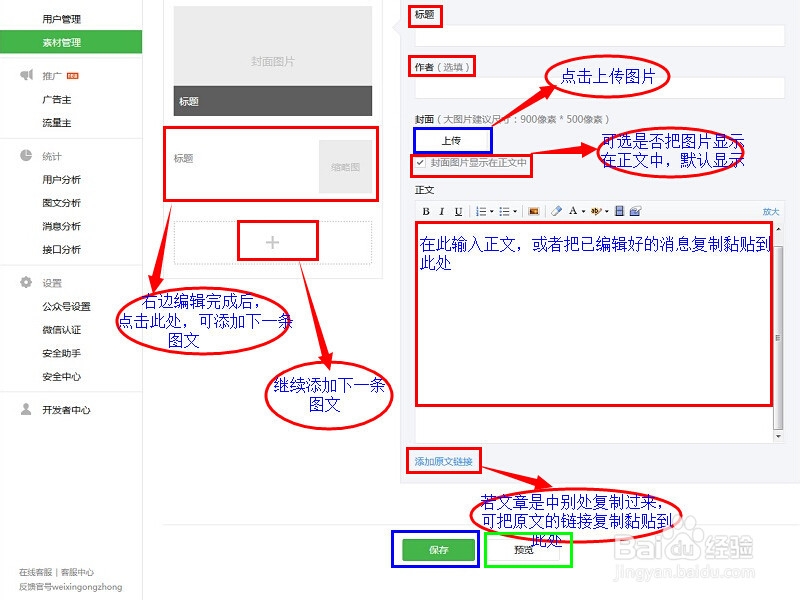Click the 推广 loudspeaker icon in sidebar

25,75
